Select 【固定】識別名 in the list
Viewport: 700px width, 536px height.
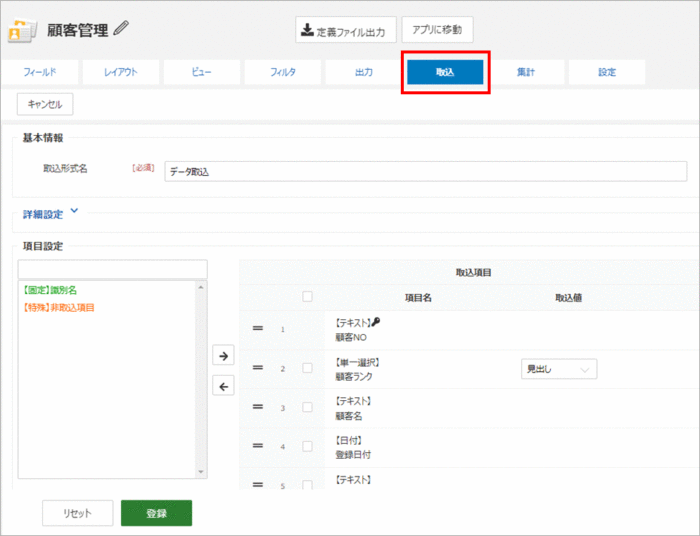tap(50, 290)
